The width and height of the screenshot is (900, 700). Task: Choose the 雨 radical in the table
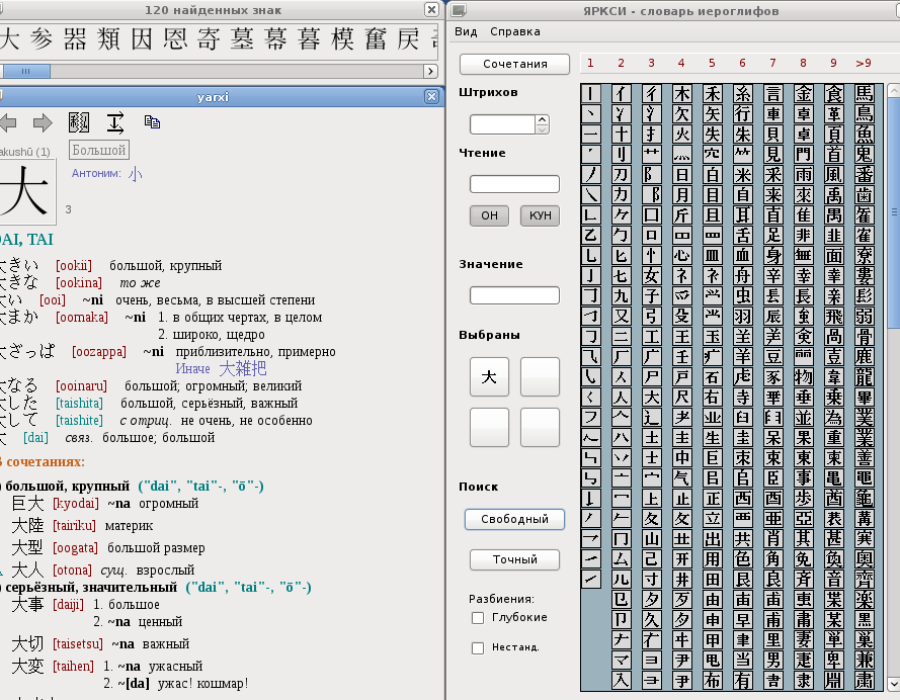tap(804, 174)
